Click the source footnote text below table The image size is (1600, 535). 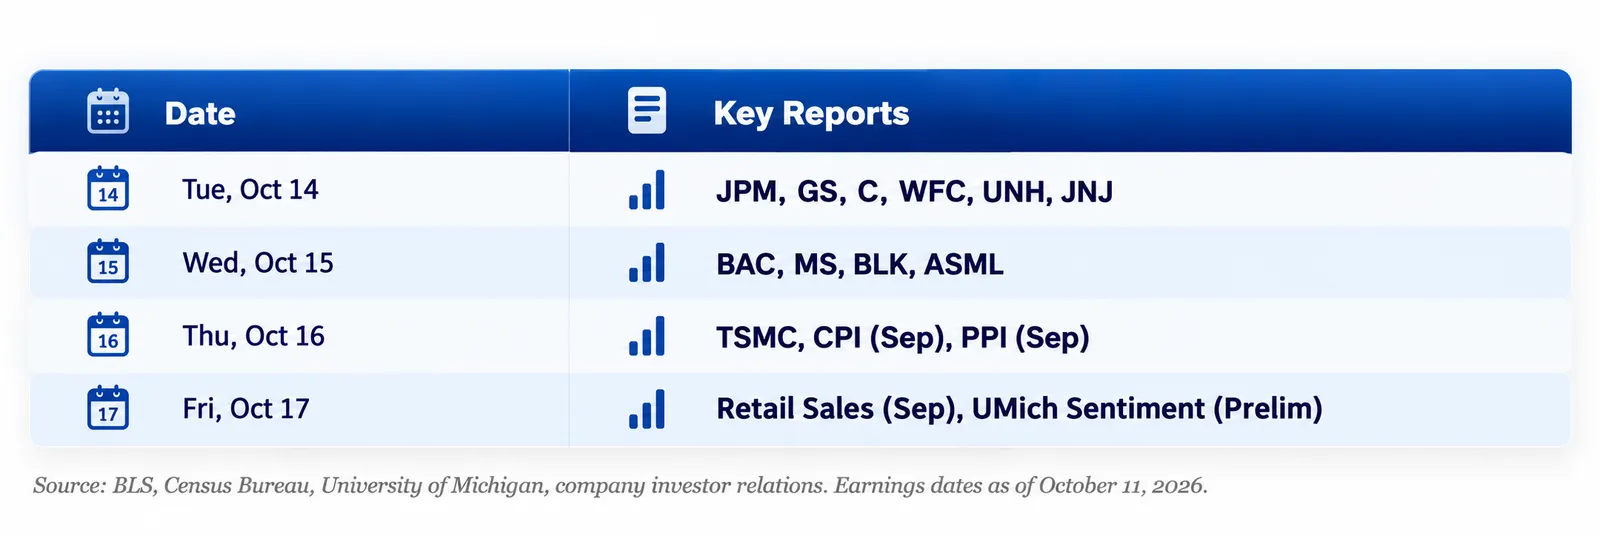point(620,486)
